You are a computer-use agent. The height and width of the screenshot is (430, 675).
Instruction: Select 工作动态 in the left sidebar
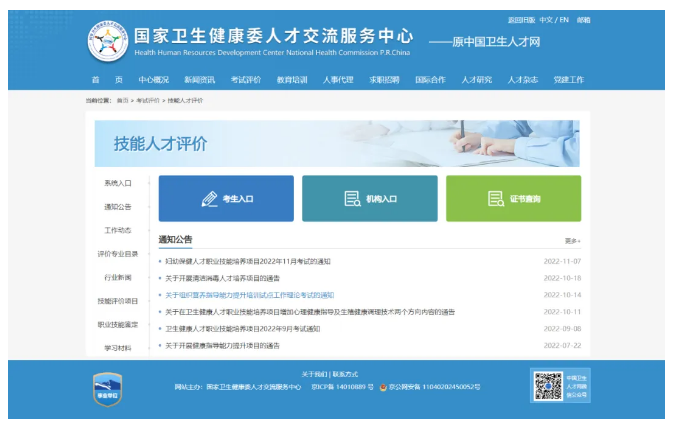[x=118, y=230]
